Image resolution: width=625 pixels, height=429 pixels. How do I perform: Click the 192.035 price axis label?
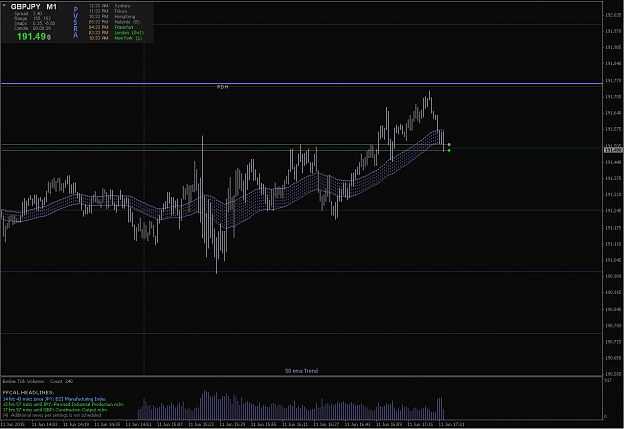[x=613, y=15]
